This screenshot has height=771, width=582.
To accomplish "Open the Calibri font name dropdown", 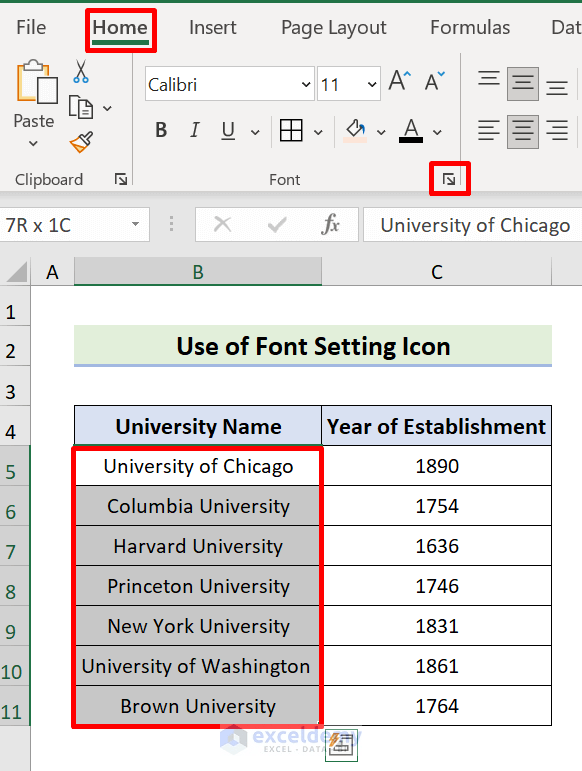I will [305, 84].
